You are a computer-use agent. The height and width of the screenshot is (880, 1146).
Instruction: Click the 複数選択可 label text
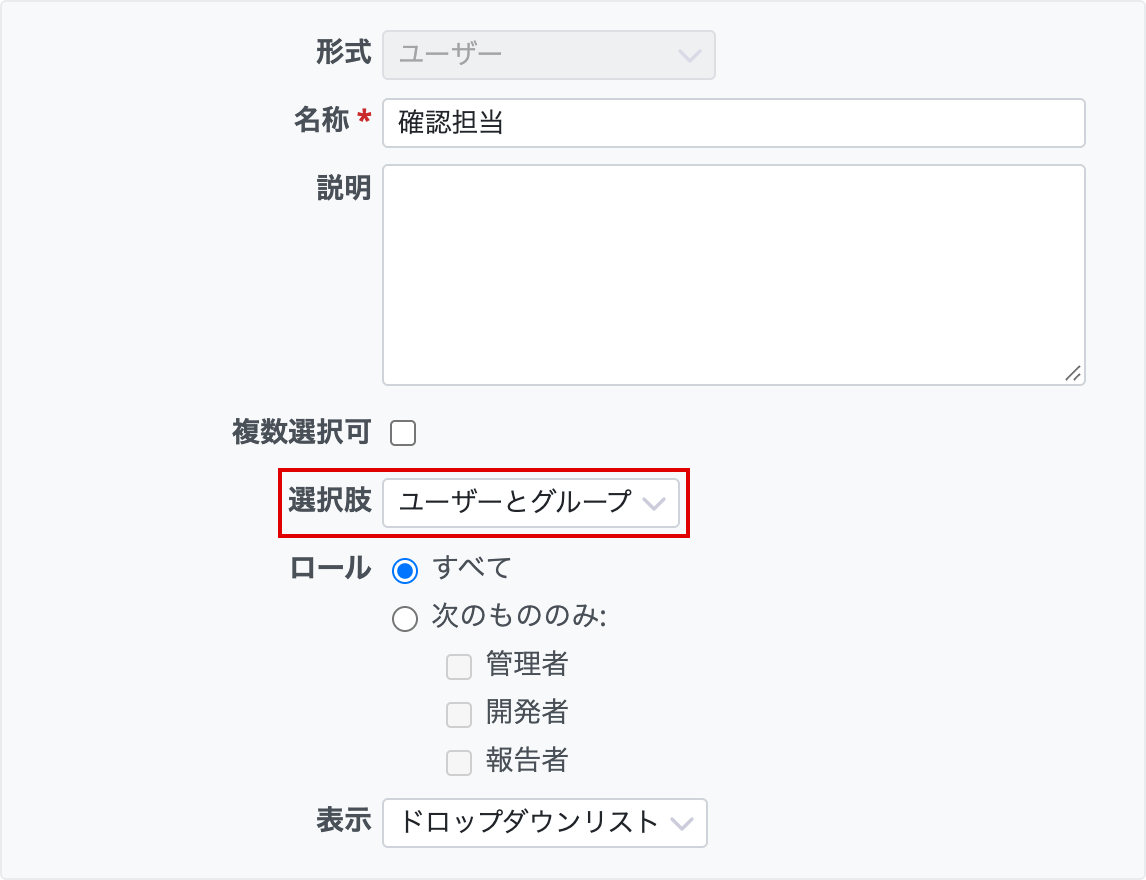click(x=302, y=432)
